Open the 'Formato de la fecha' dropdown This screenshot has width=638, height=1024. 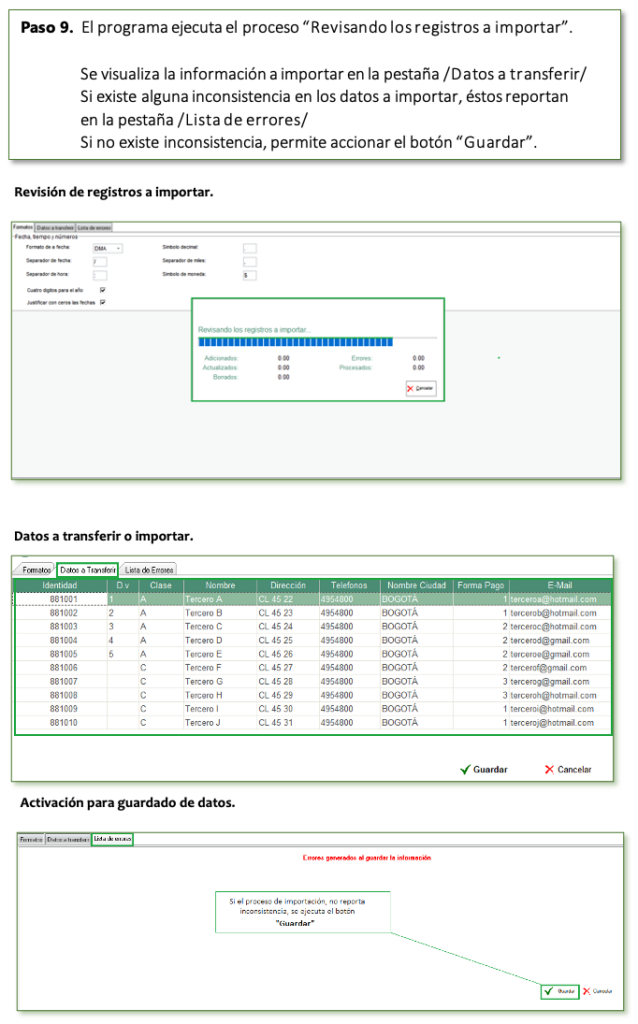tap(107, 248)
